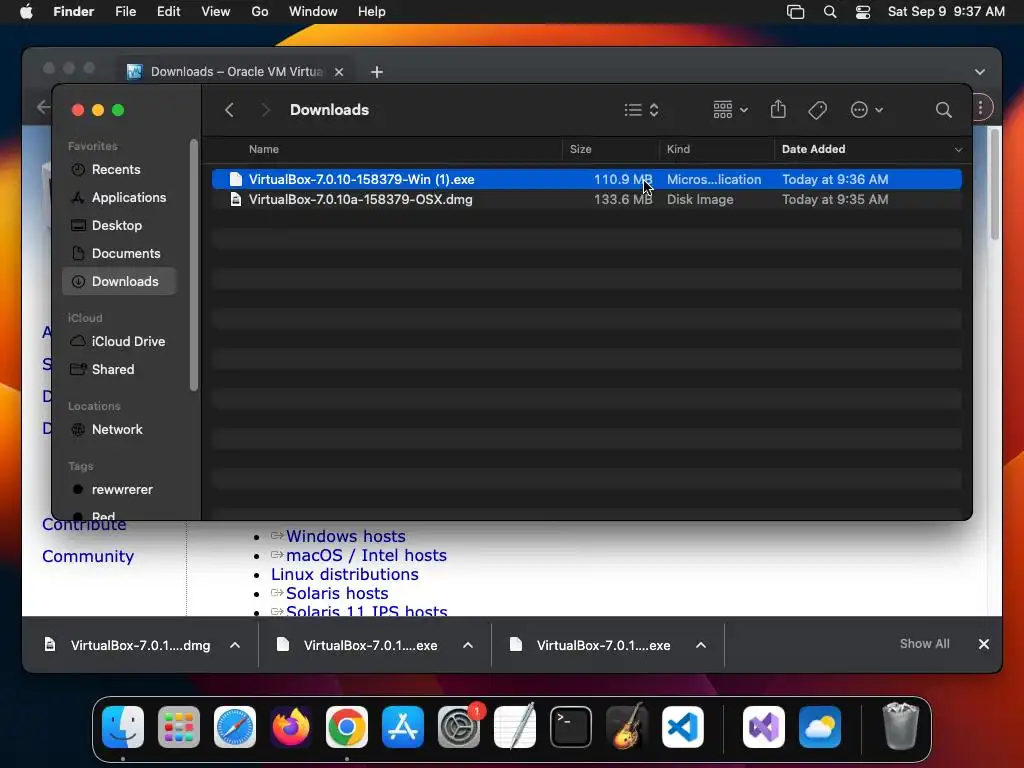Screen dimensions: 1024x768
Task: Click the Solaris hosts link
Action: (337, 593)
